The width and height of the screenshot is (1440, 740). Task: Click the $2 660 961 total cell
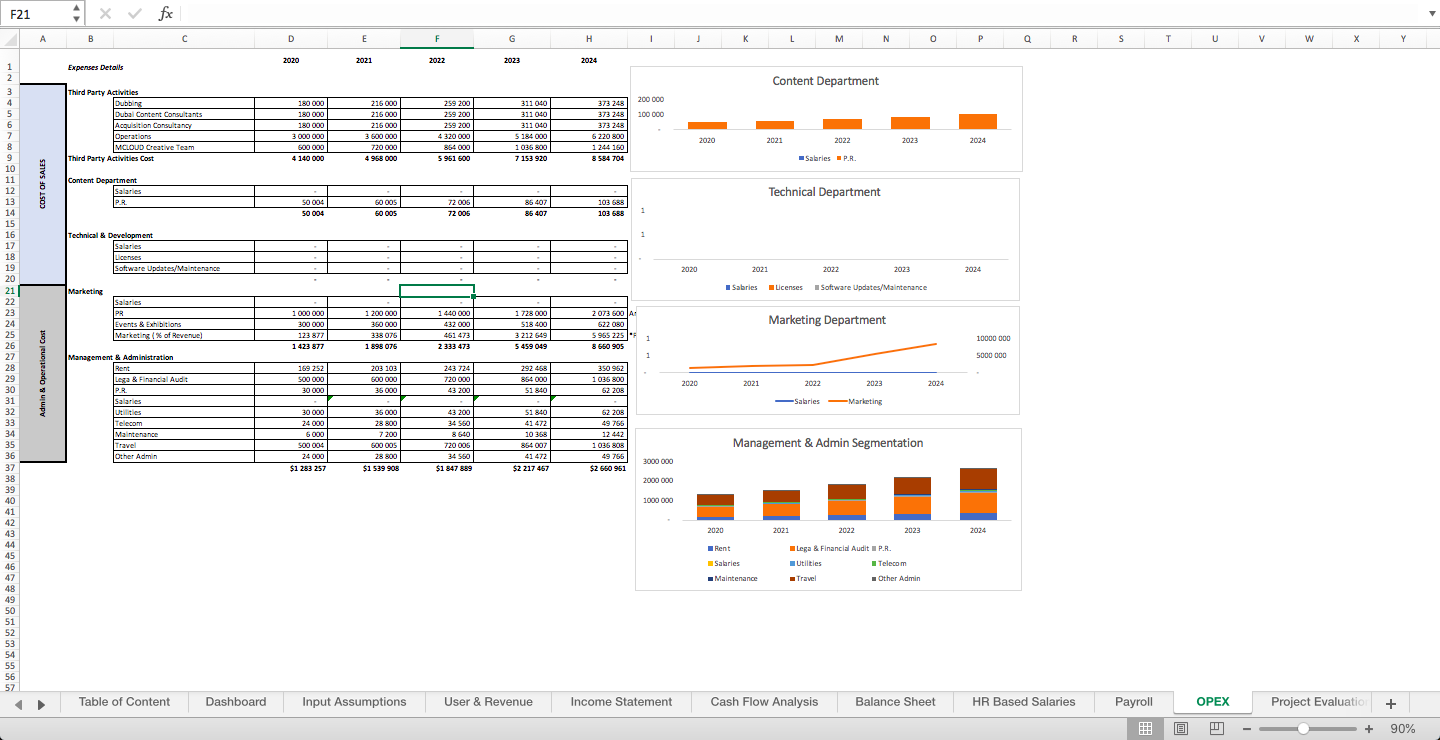[589, 467]
